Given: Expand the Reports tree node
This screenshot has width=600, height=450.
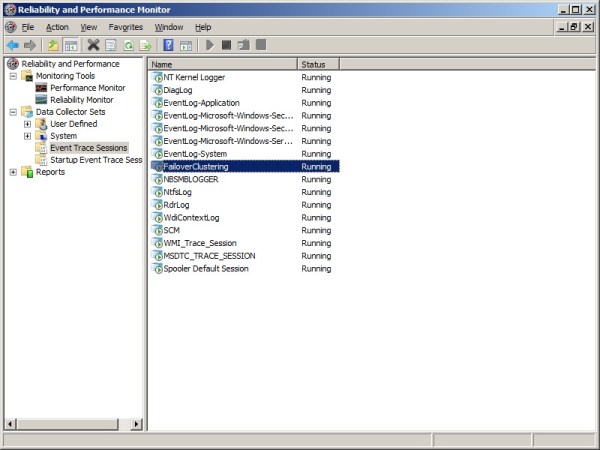Looking at the screenshot, I should click(x=13, y=172).
